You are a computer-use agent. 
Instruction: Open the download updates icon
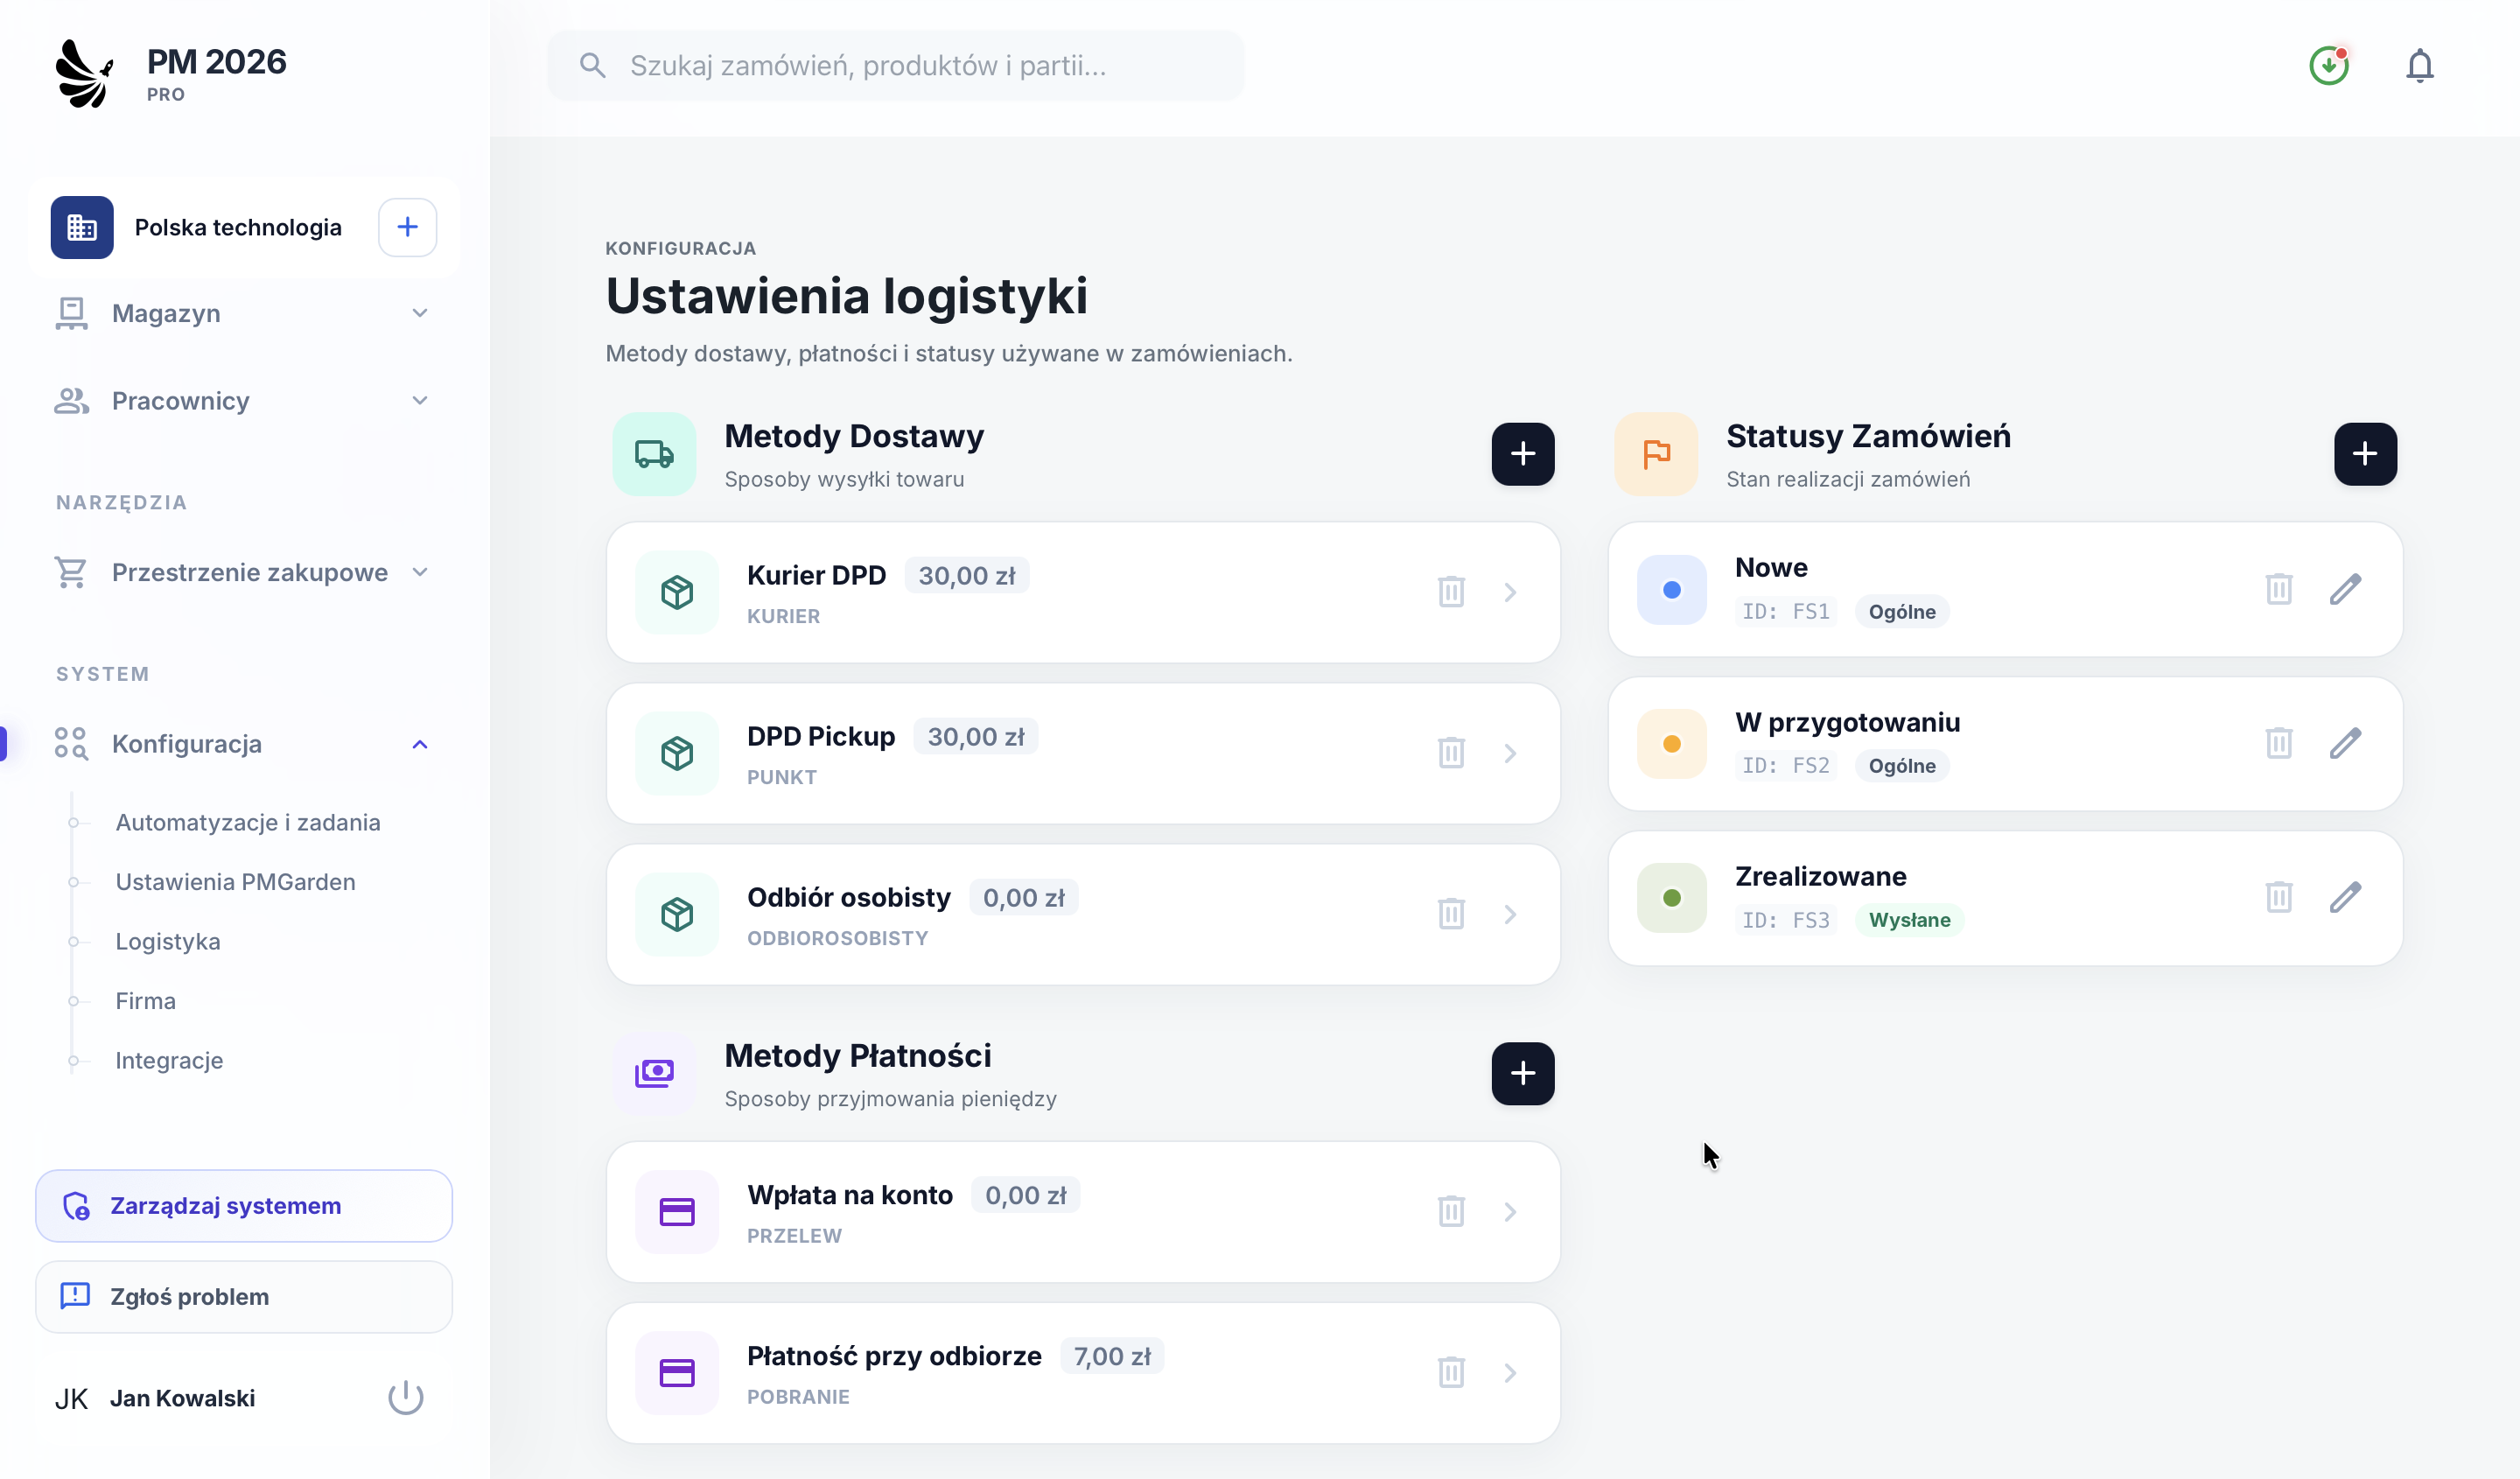coord(2329,66)
